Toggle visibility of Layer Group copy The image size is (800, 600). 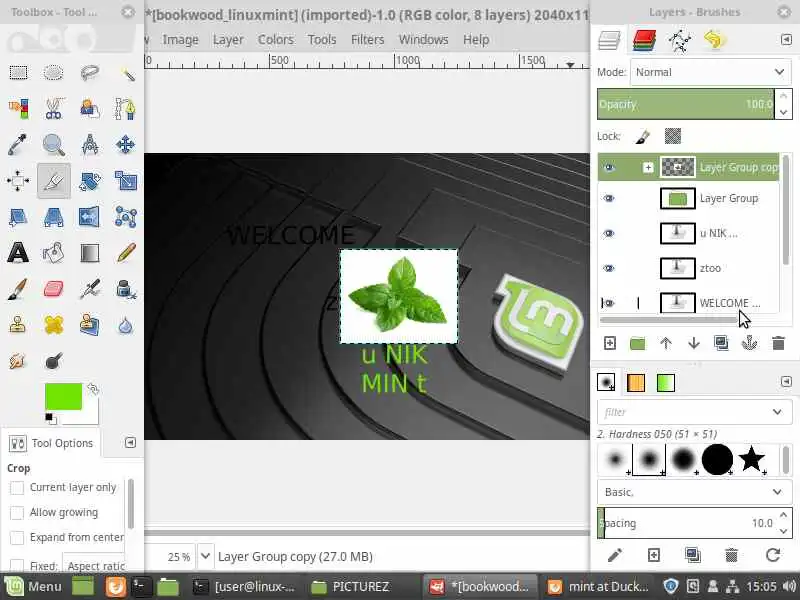tap(609, 167)
